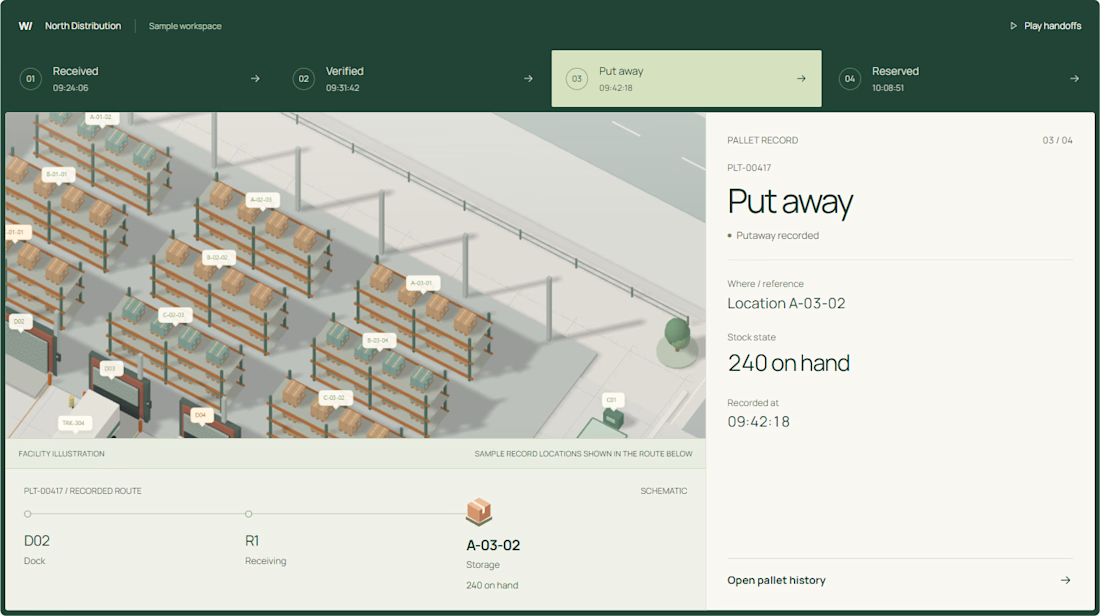The image size is (1100, 616).
Task: Click the W/ logo in the header
Action: click(x=25, y=26)
